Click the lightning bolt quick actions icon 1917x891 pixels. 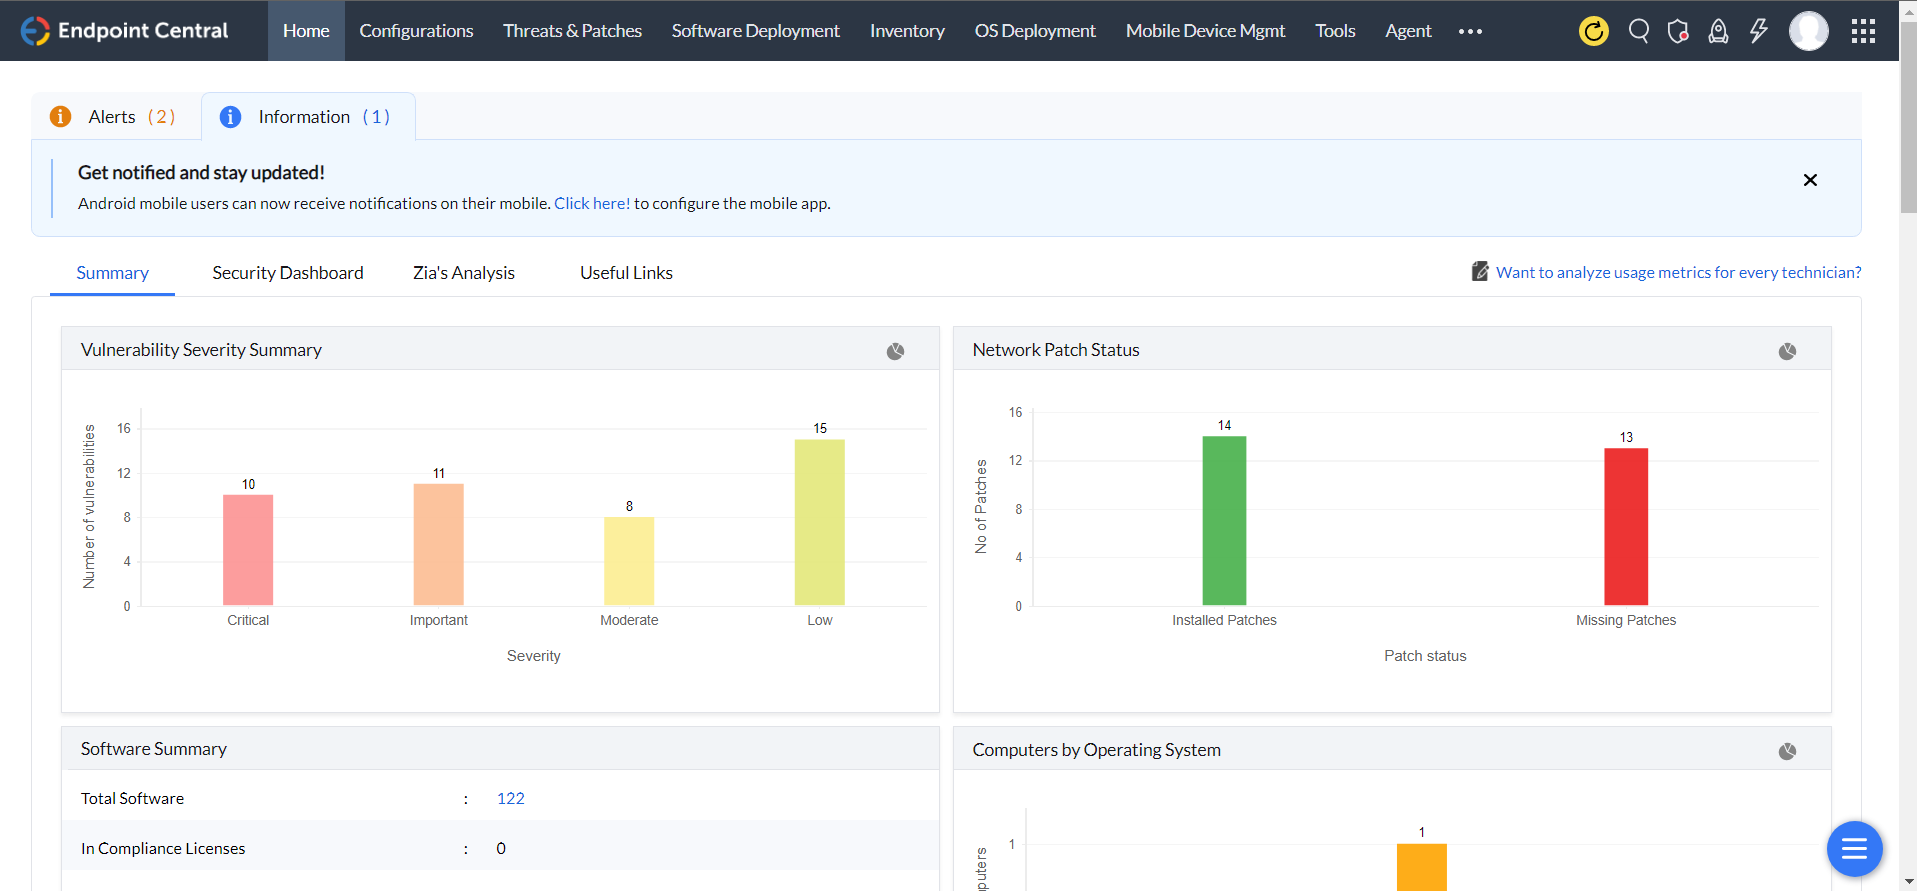[1758, 31]
